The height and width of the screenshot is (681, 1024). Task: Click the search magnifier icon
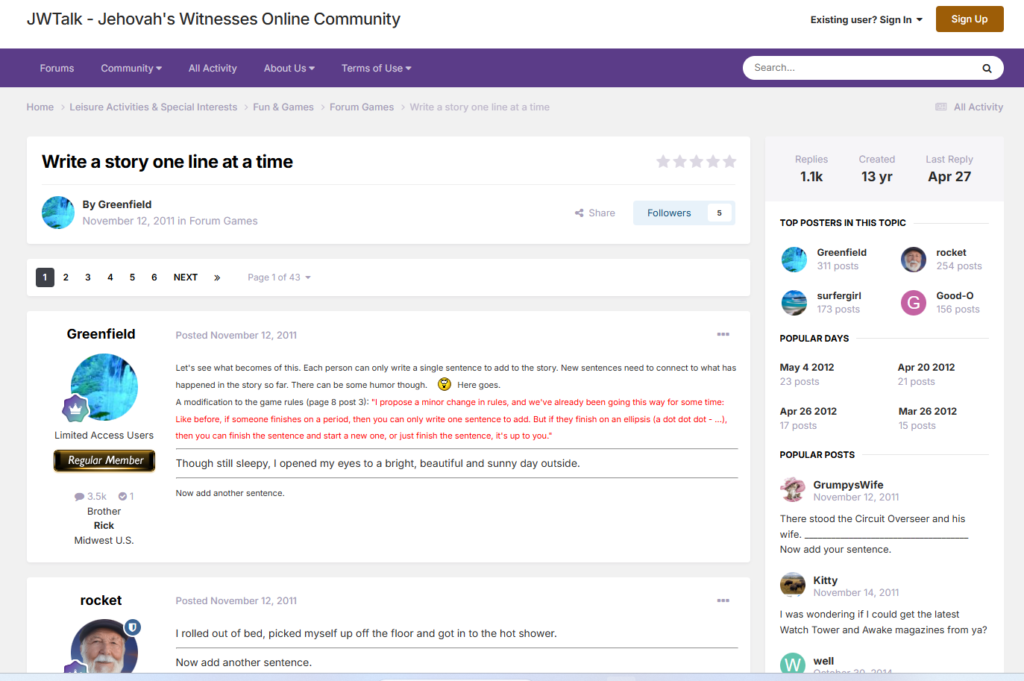pos(986,68)
